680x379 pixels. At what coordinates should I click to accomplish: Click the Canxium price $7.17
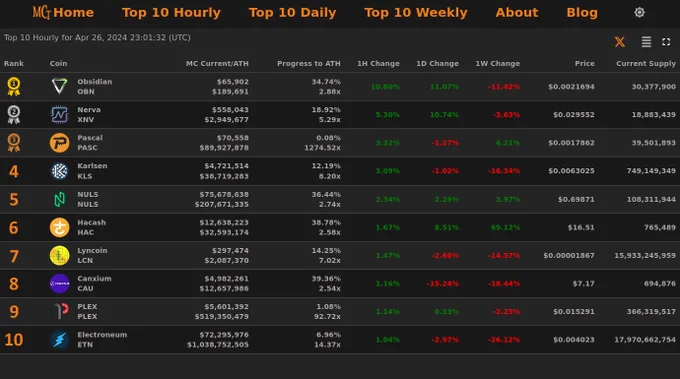point(583,284)
